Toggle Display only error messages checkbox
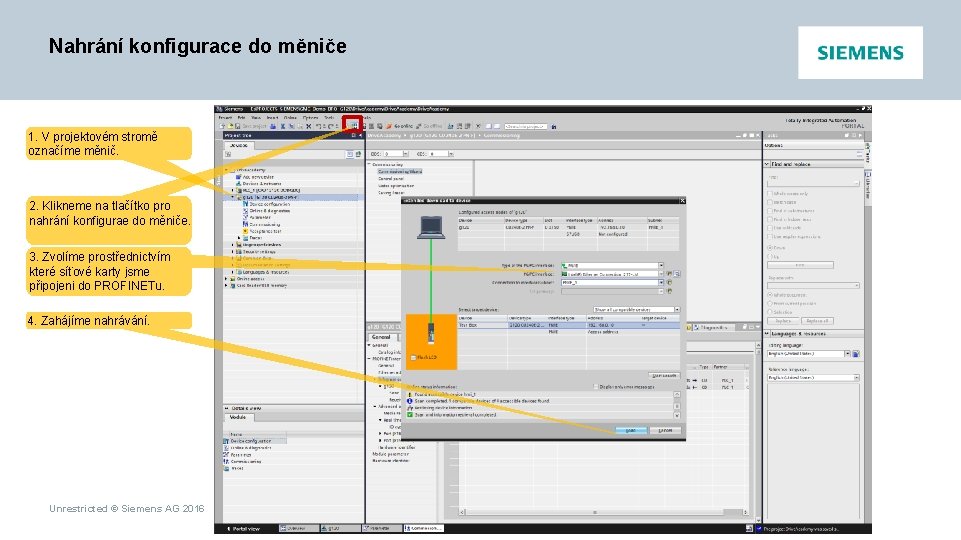 [596, 387]
